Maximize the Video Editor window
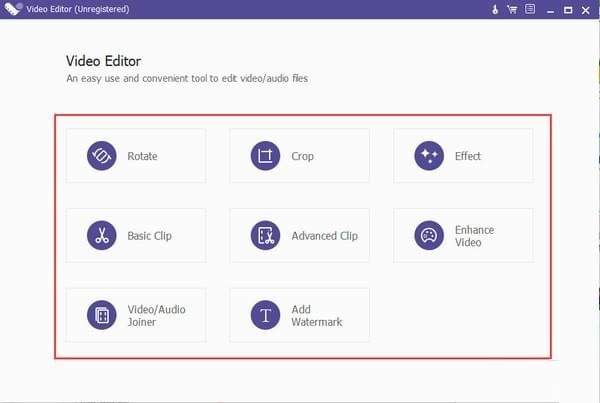 click(x=568, y=10)
